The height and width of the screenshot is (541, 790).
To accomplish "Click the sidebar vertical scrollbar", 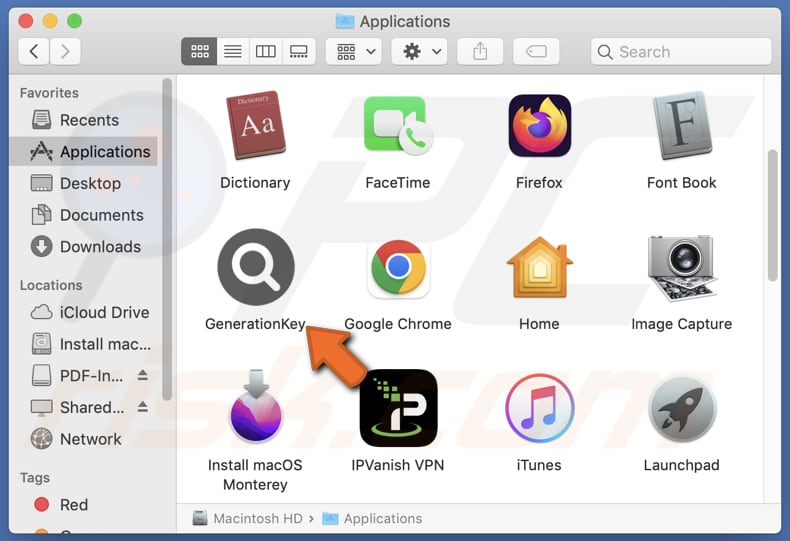I will coord(167,239).
